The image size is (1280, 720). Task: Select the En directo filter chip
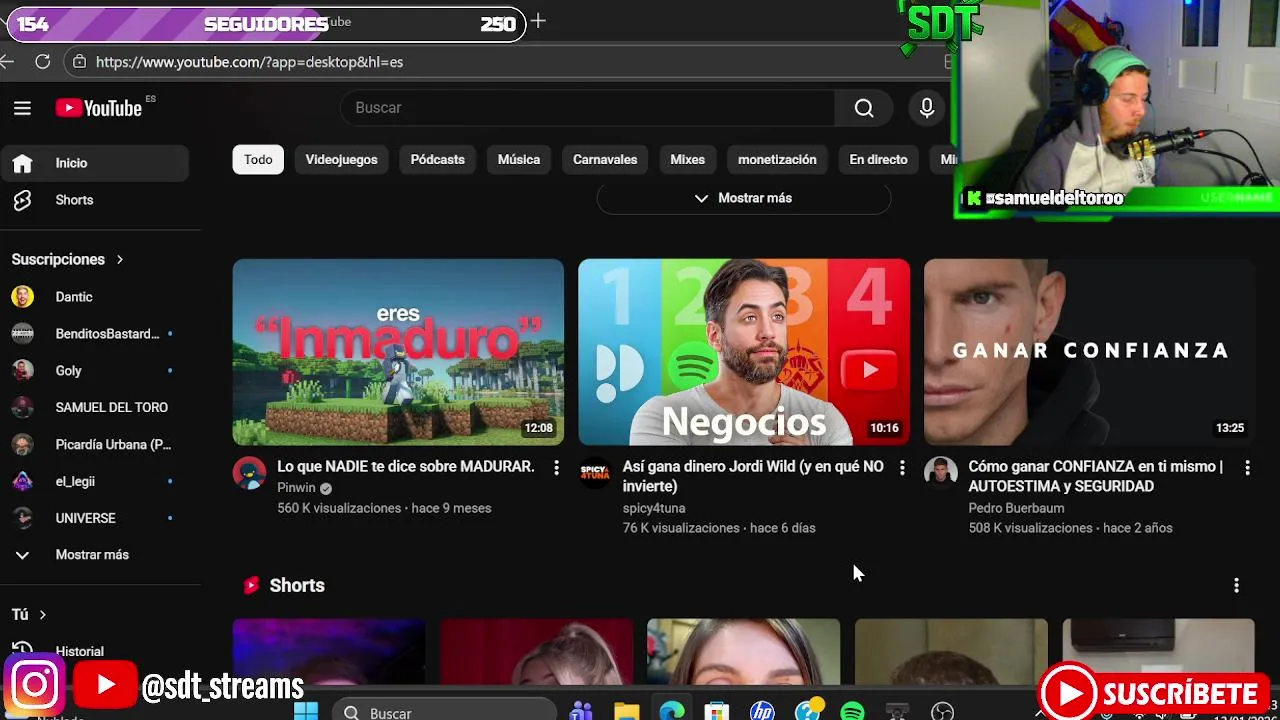click(878, 160)
